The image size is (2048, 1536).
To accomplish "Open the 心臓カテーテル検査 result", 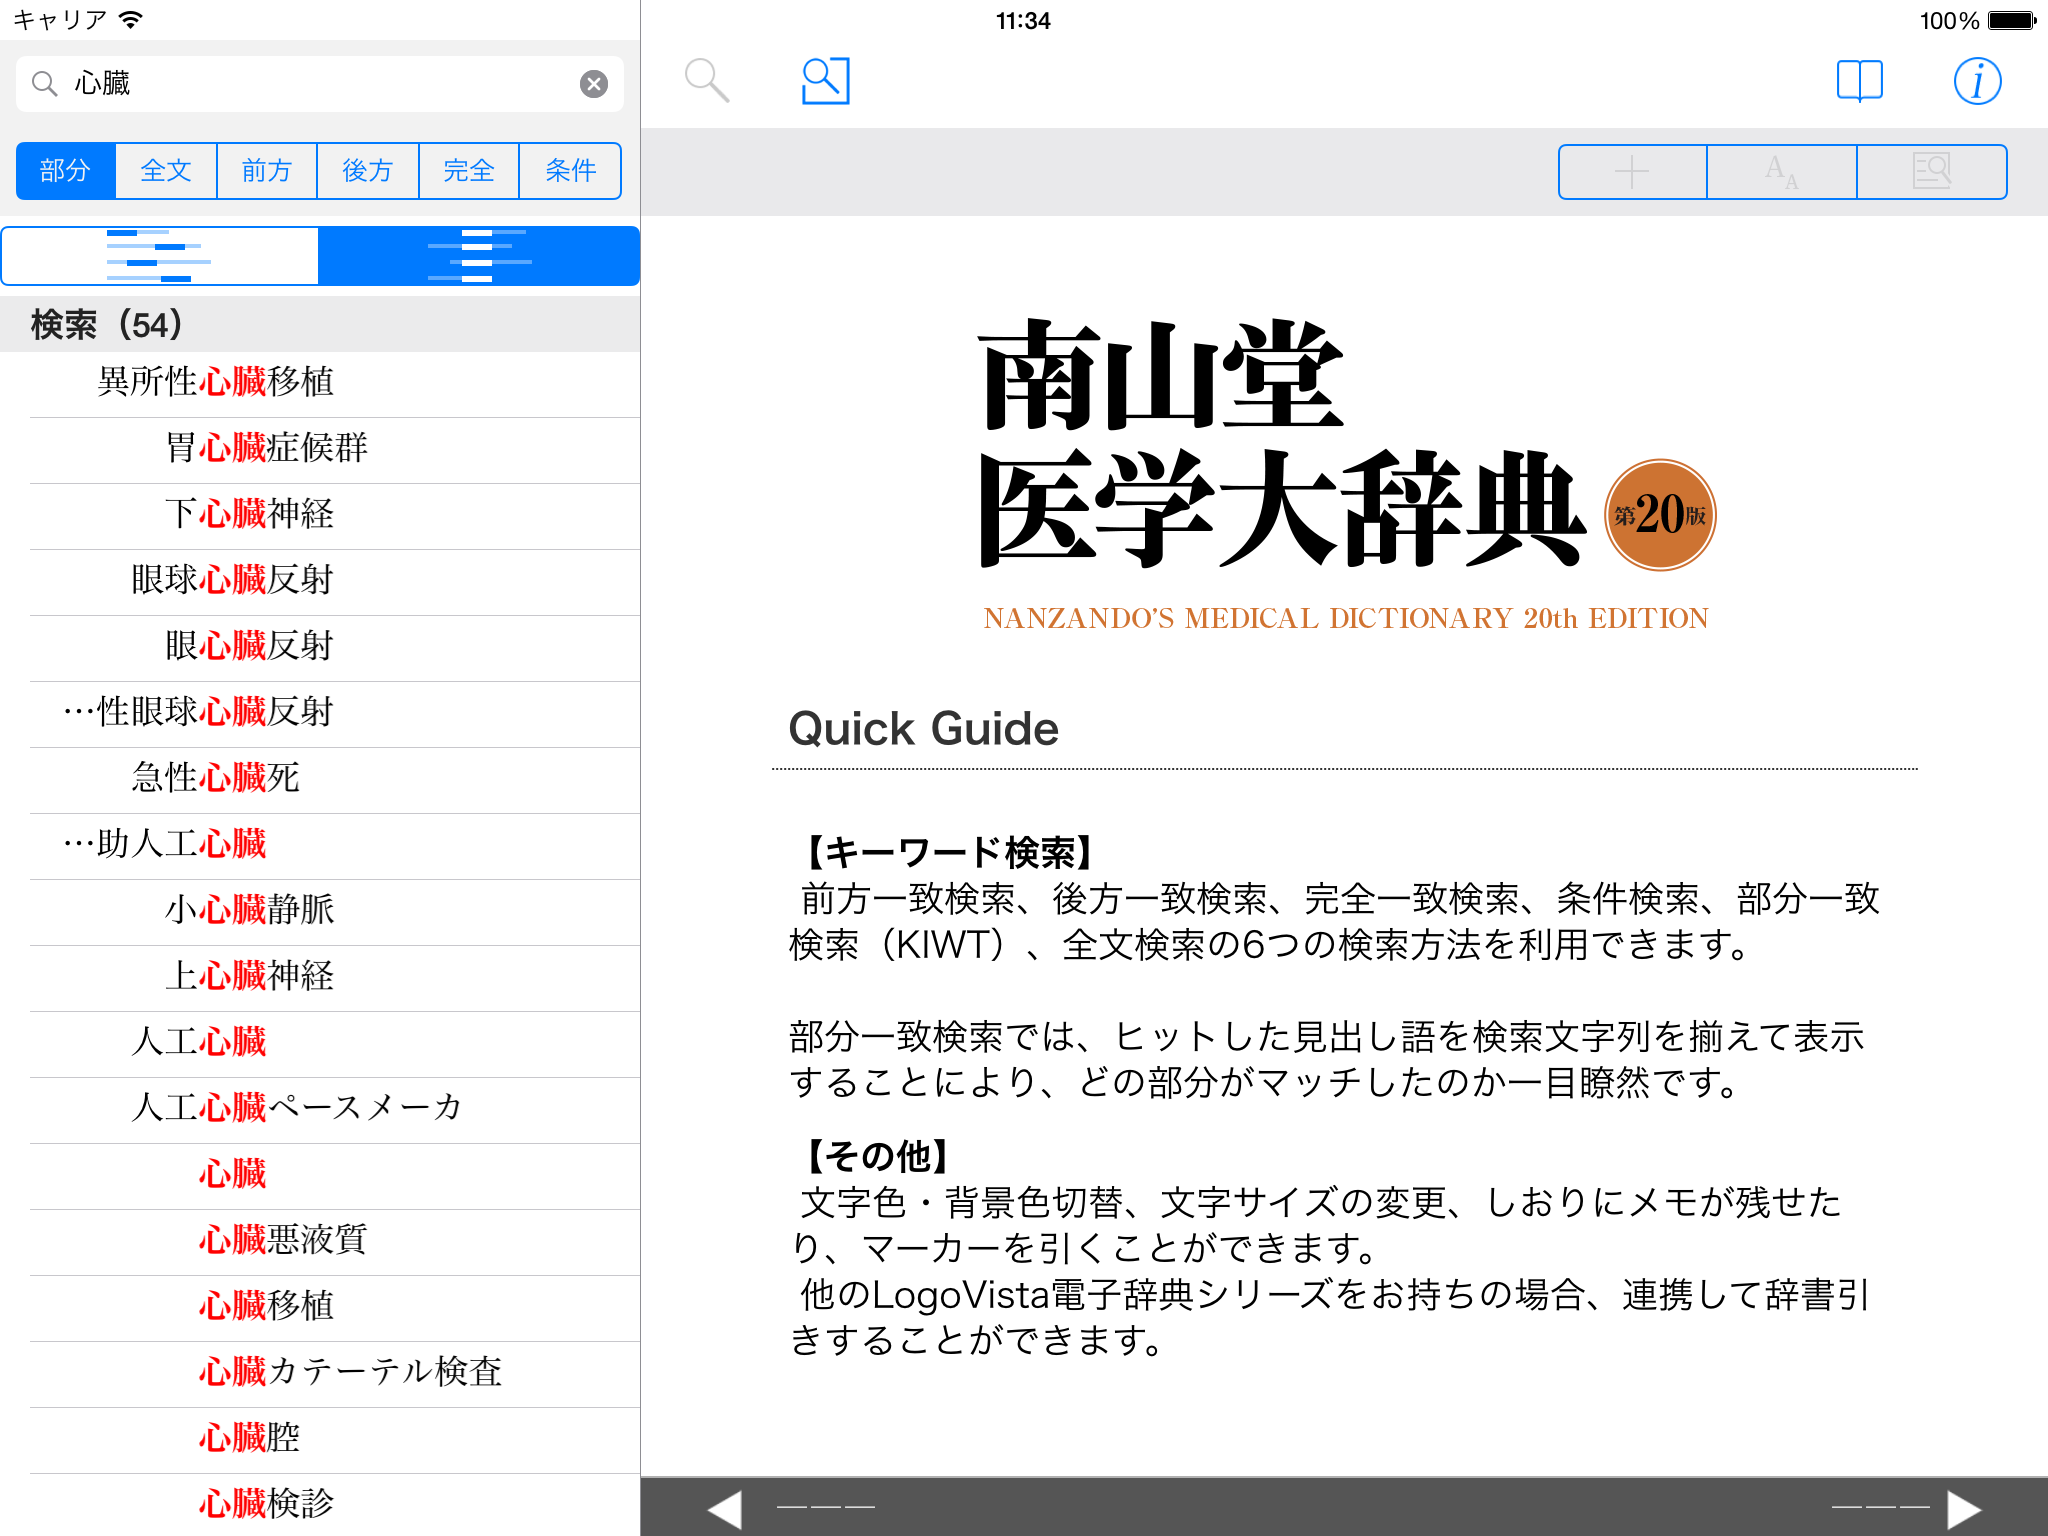I will tap(350, 1372).
